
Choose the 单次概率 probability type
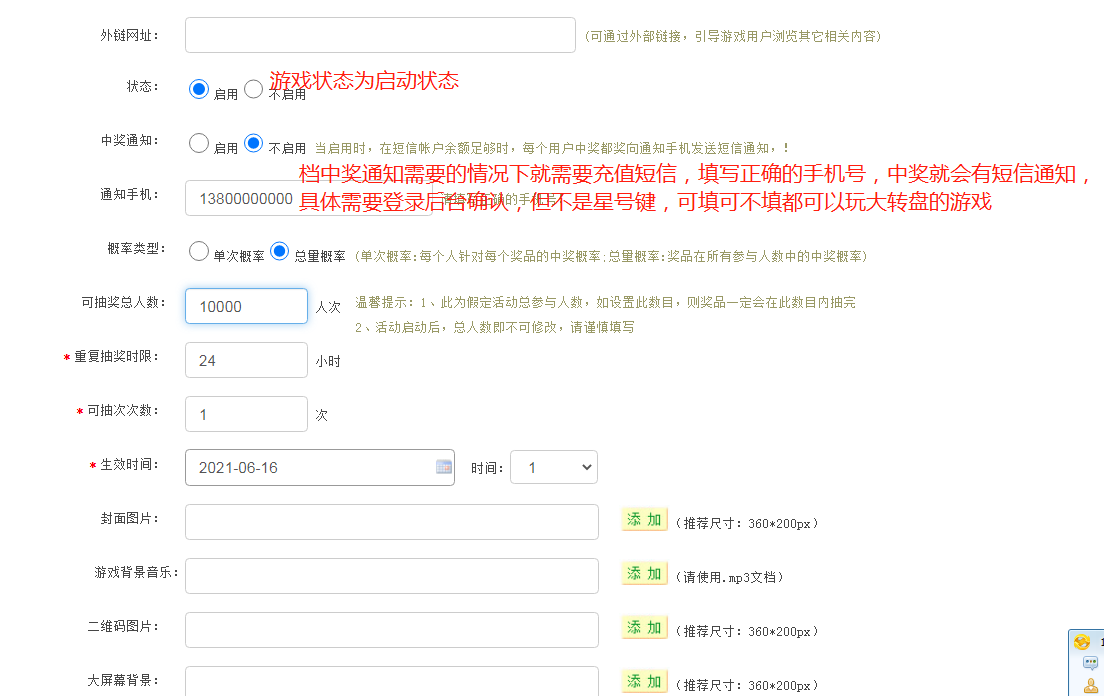tap(199, 251)
